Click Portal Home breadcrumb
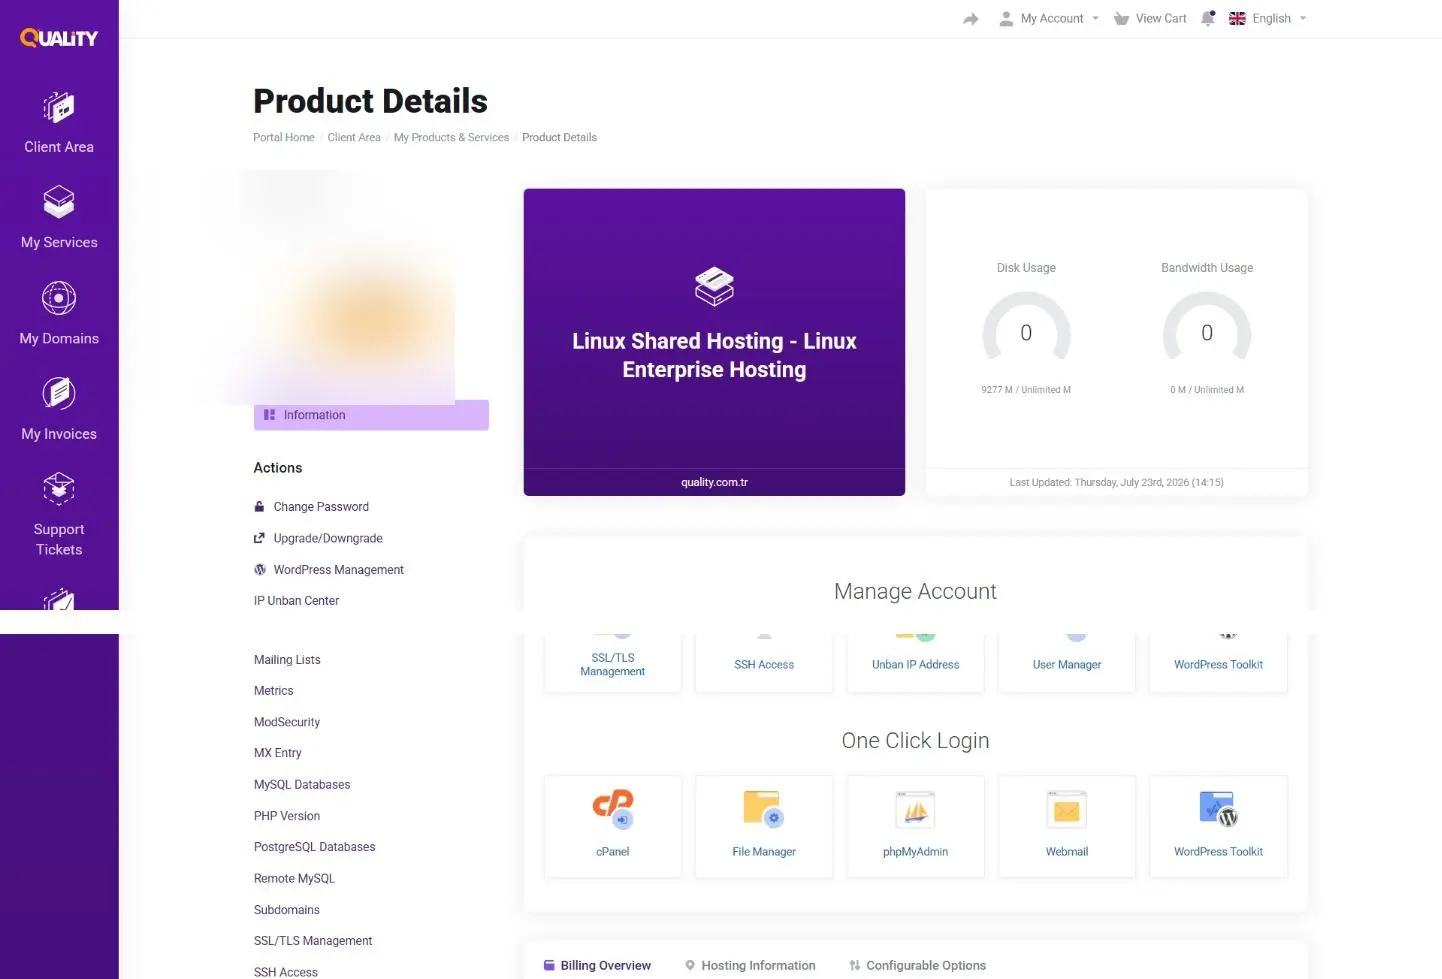Screen dimensions: 1442x979 284,138
